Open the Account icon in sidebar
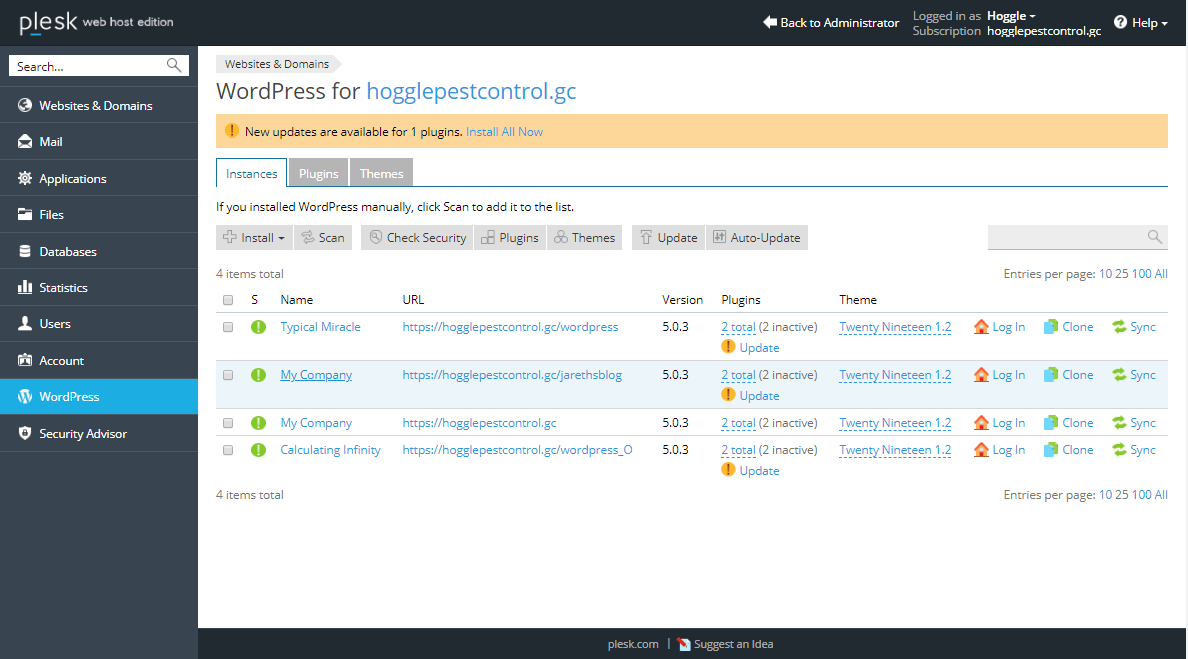This screenshot has height=659, width=1188. pyautogui.click(x=25, y=360)
